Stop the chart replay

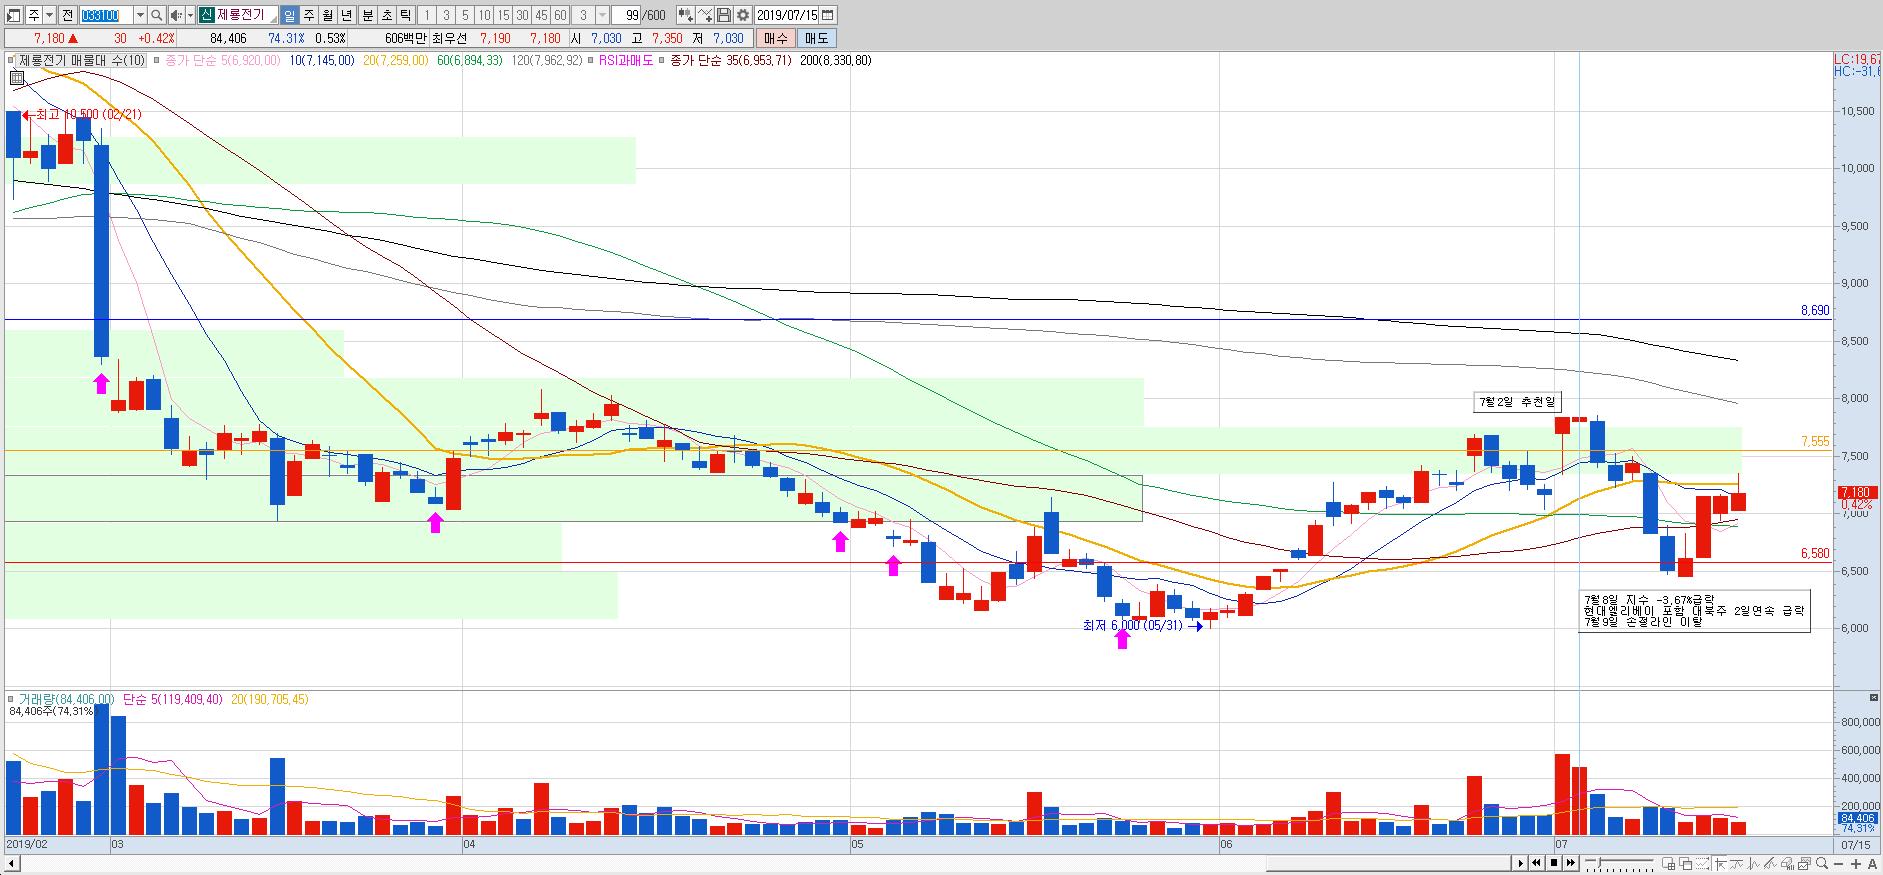(x=1554, y=863)
